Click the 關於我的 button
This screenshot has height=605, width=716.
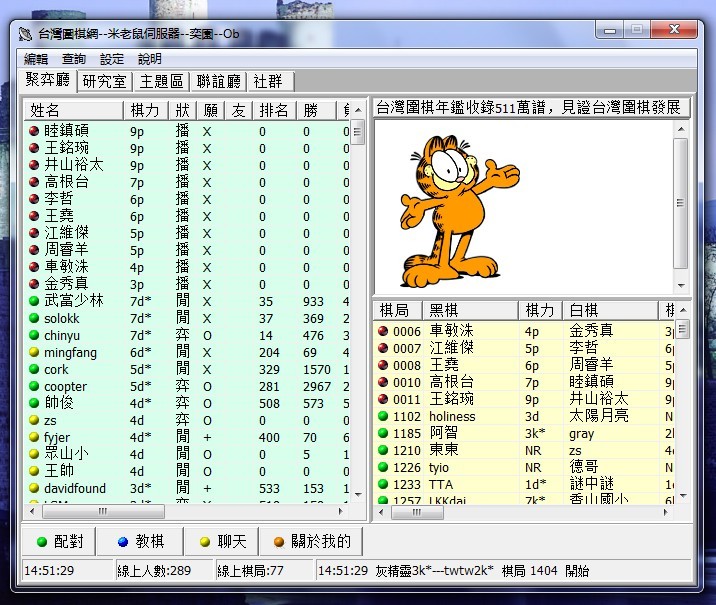coord(312,542)
